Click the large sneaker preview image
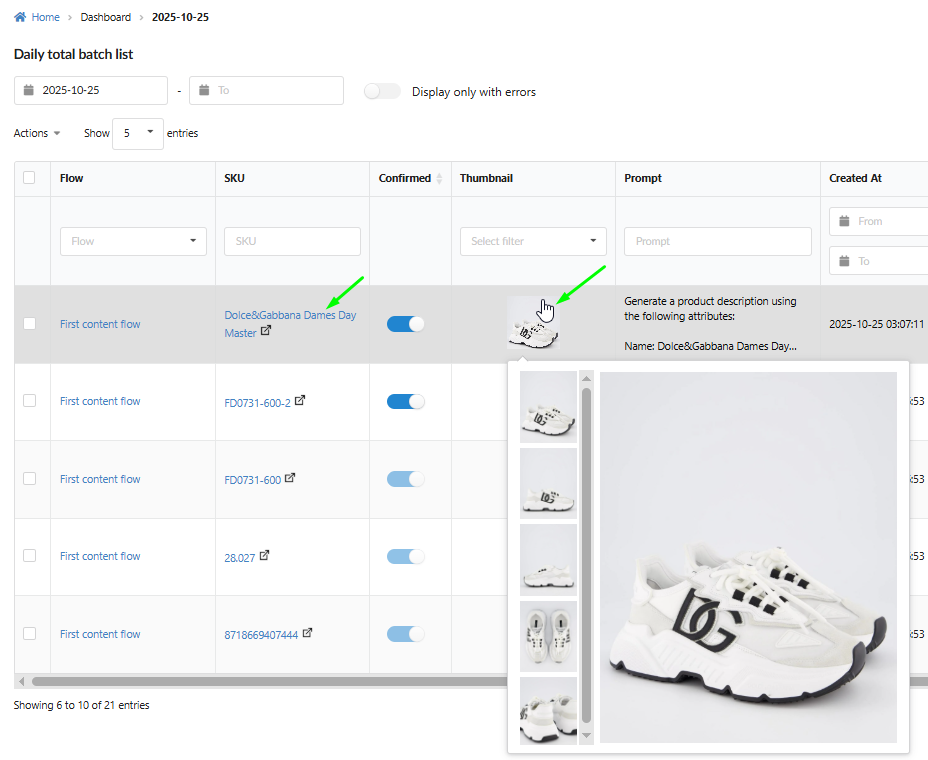The image size is (928, 760). click(x=748, y=557)
